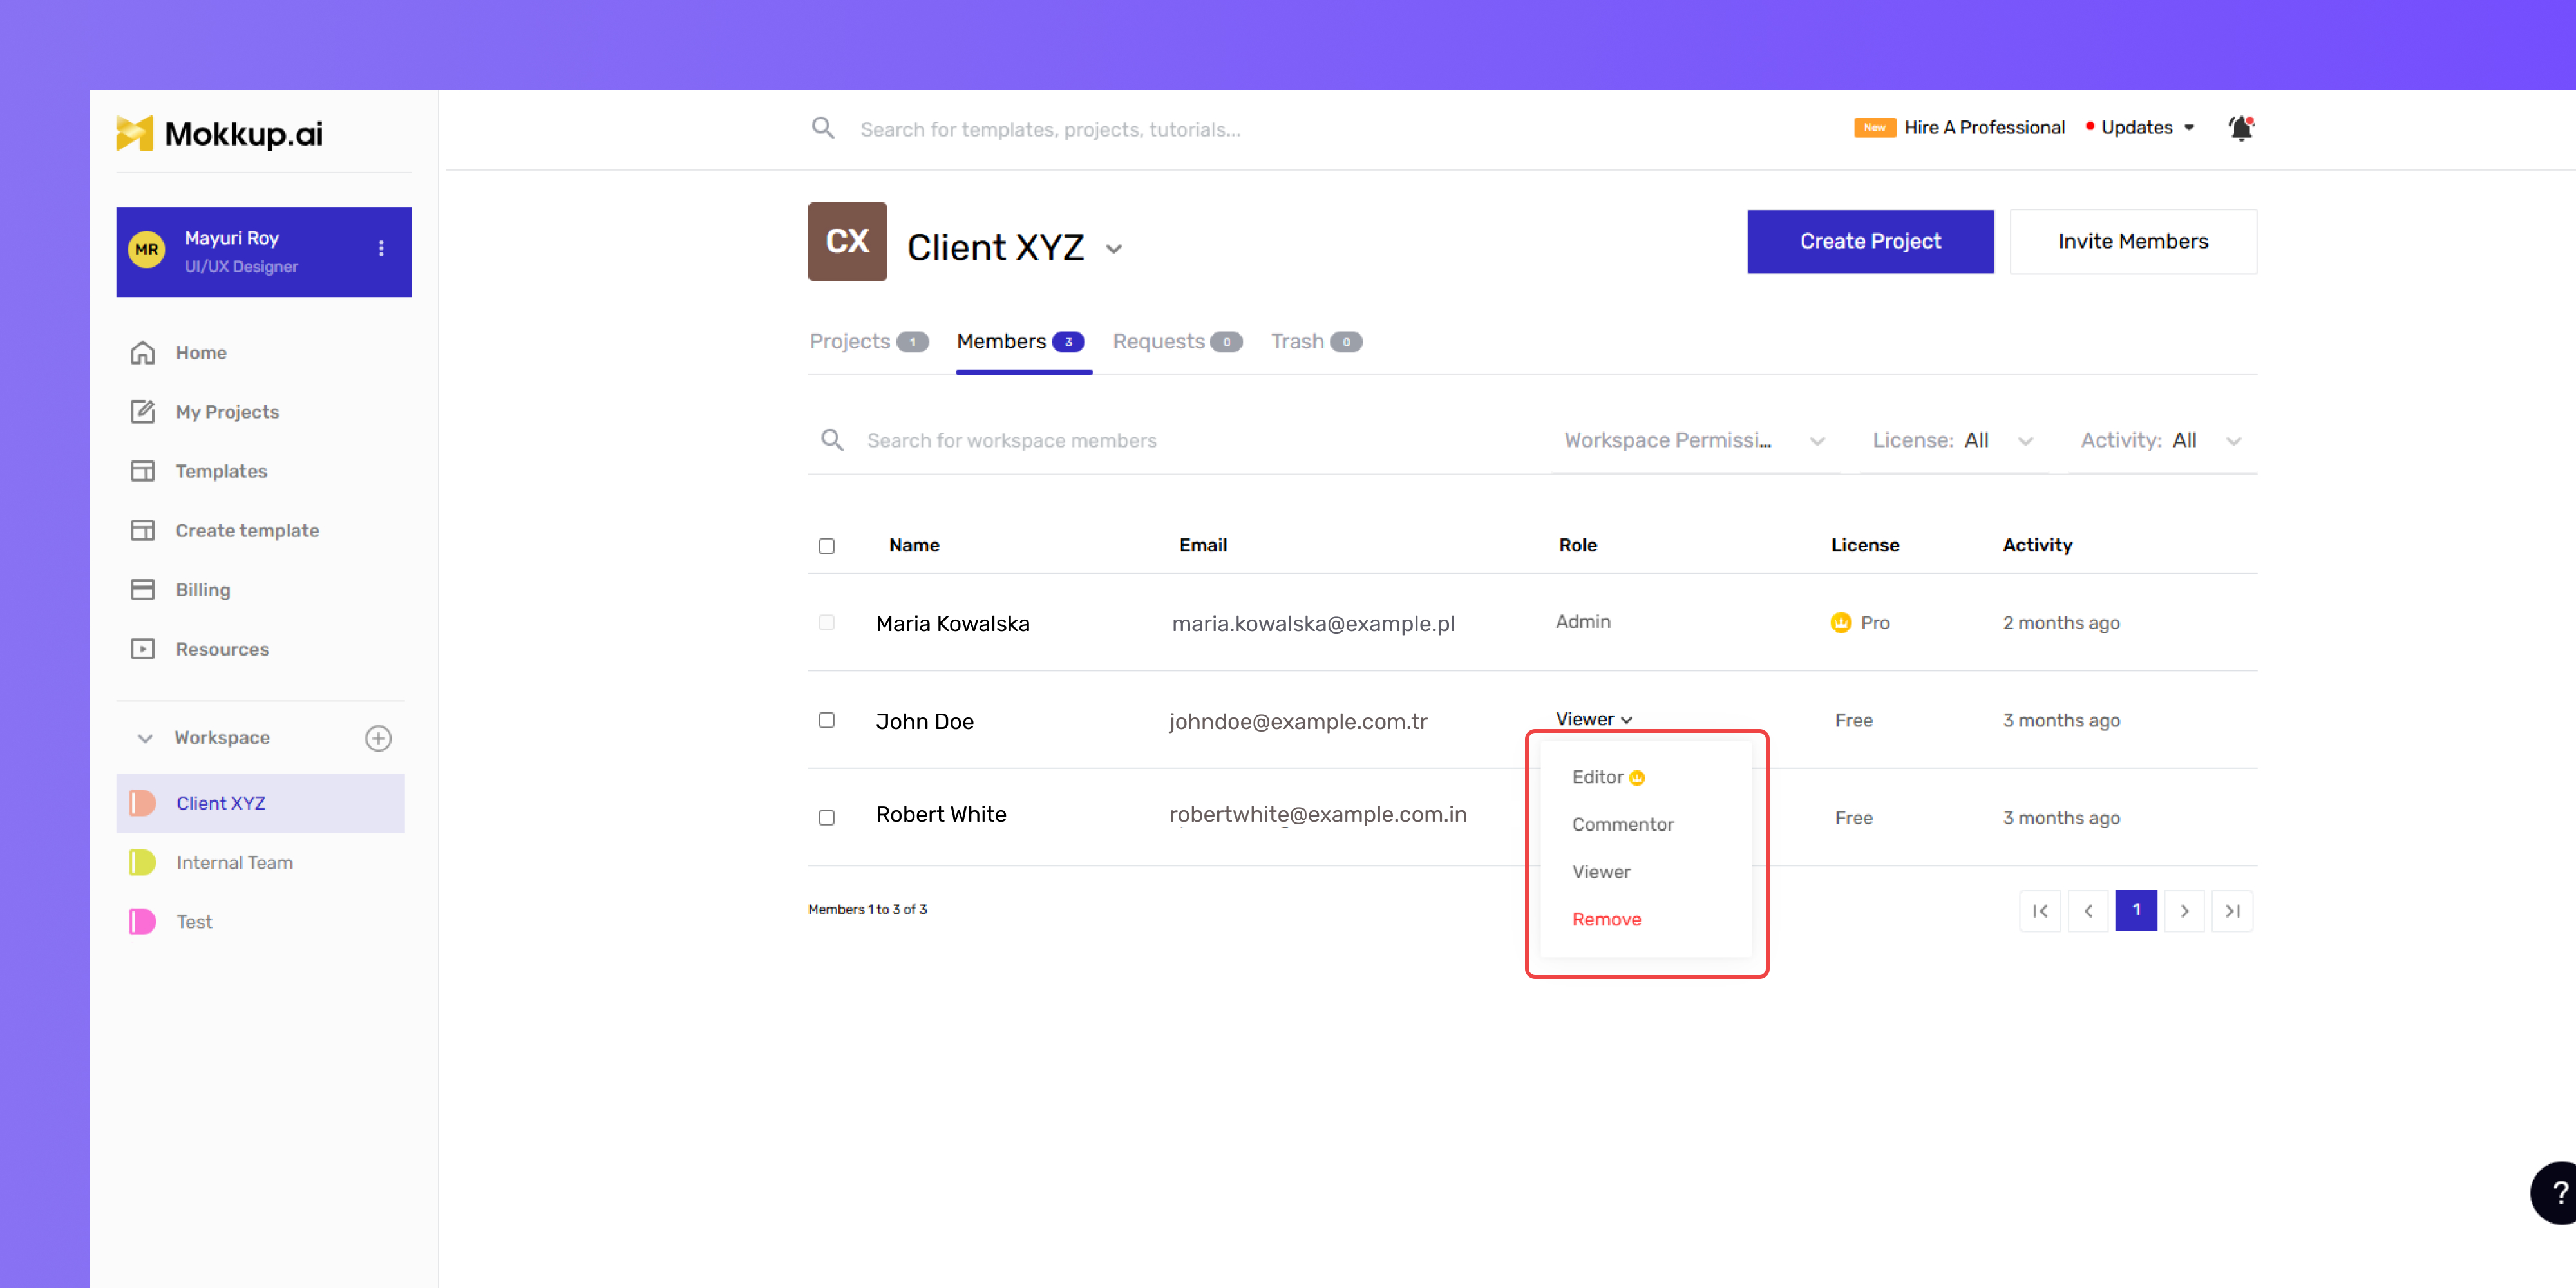Click the MR avatar badge

(x=147, y=250)
